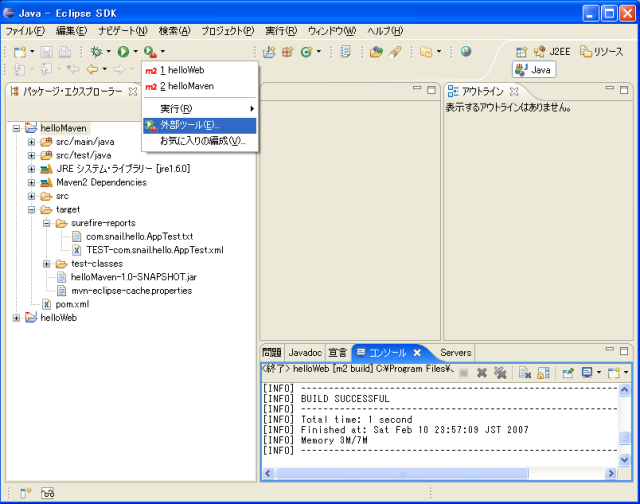The height and width of the screenshot is (504, 640).
Task: Select pom.xml in the package explorer
Action: 71,304
